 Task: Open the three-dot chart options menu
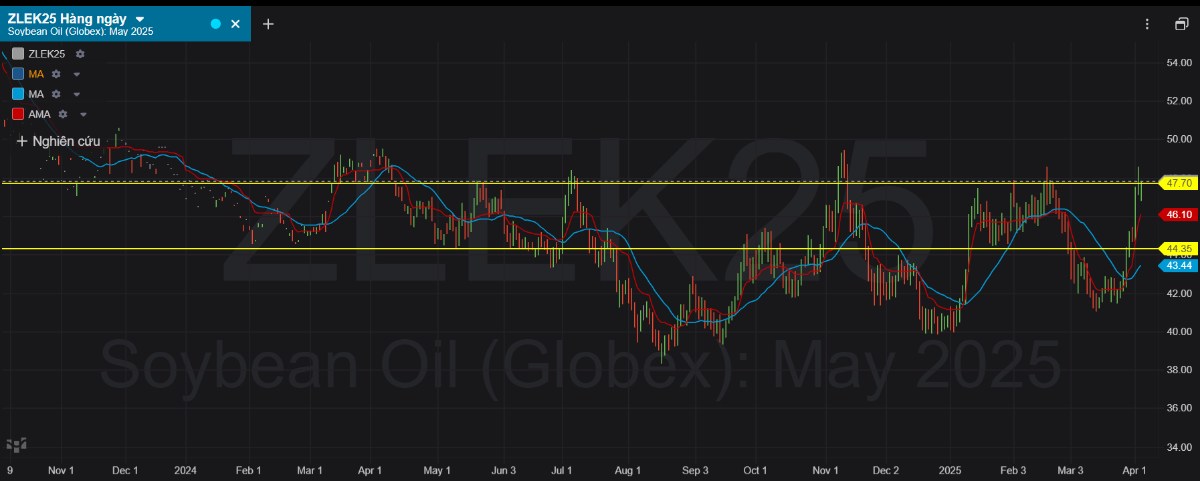click(1148, 24)
